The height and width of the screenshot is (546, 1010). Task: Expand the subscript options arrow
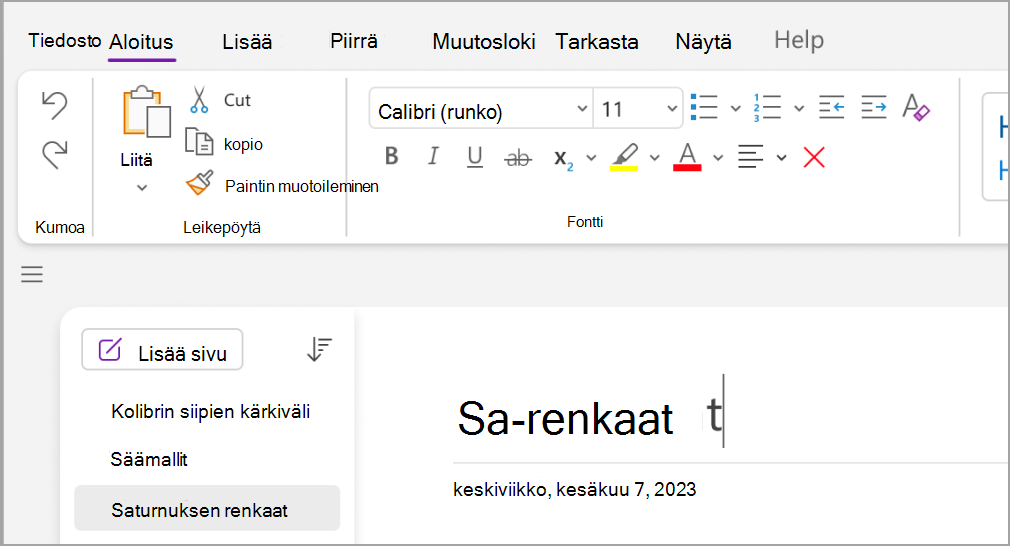pyautogui.click(x=591, y=158)
